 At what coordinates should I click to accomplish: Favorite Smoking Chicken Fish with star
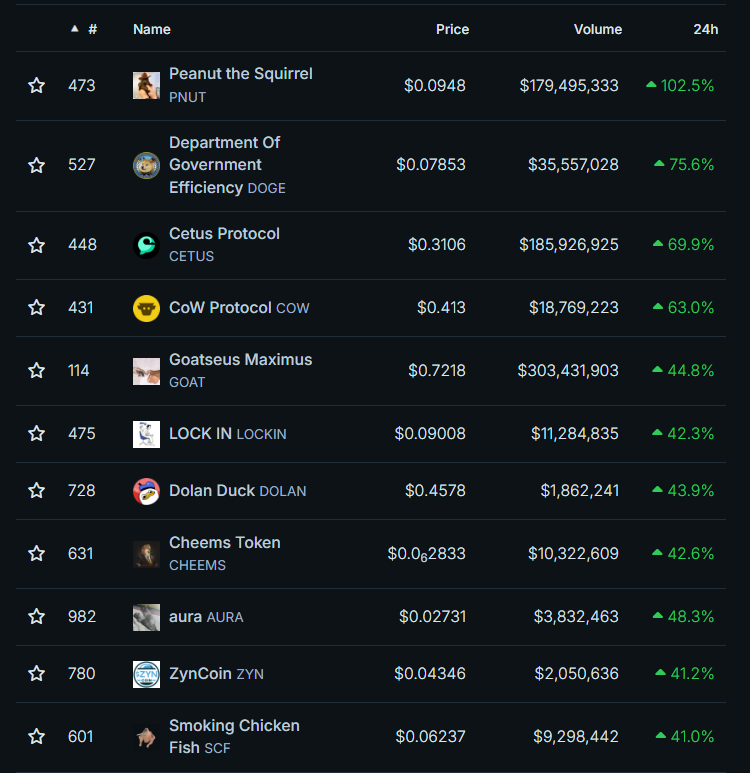pos(36,737)
